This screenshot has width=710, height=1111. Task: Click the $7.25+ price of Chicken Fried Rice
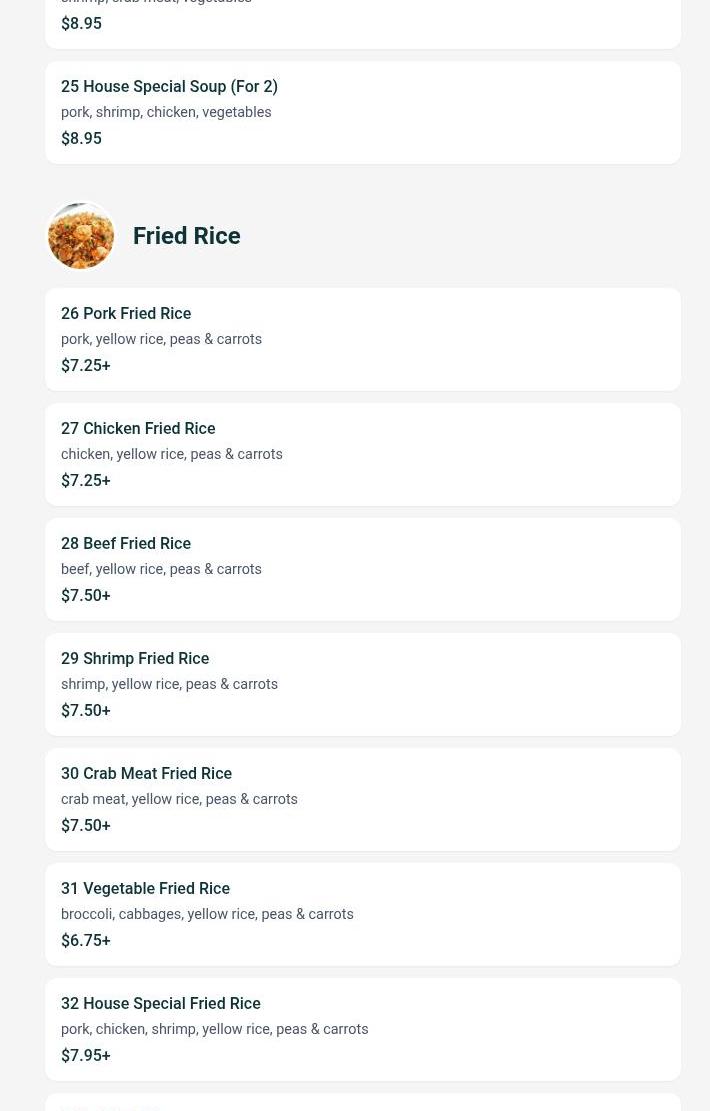[x=86, y=481]
